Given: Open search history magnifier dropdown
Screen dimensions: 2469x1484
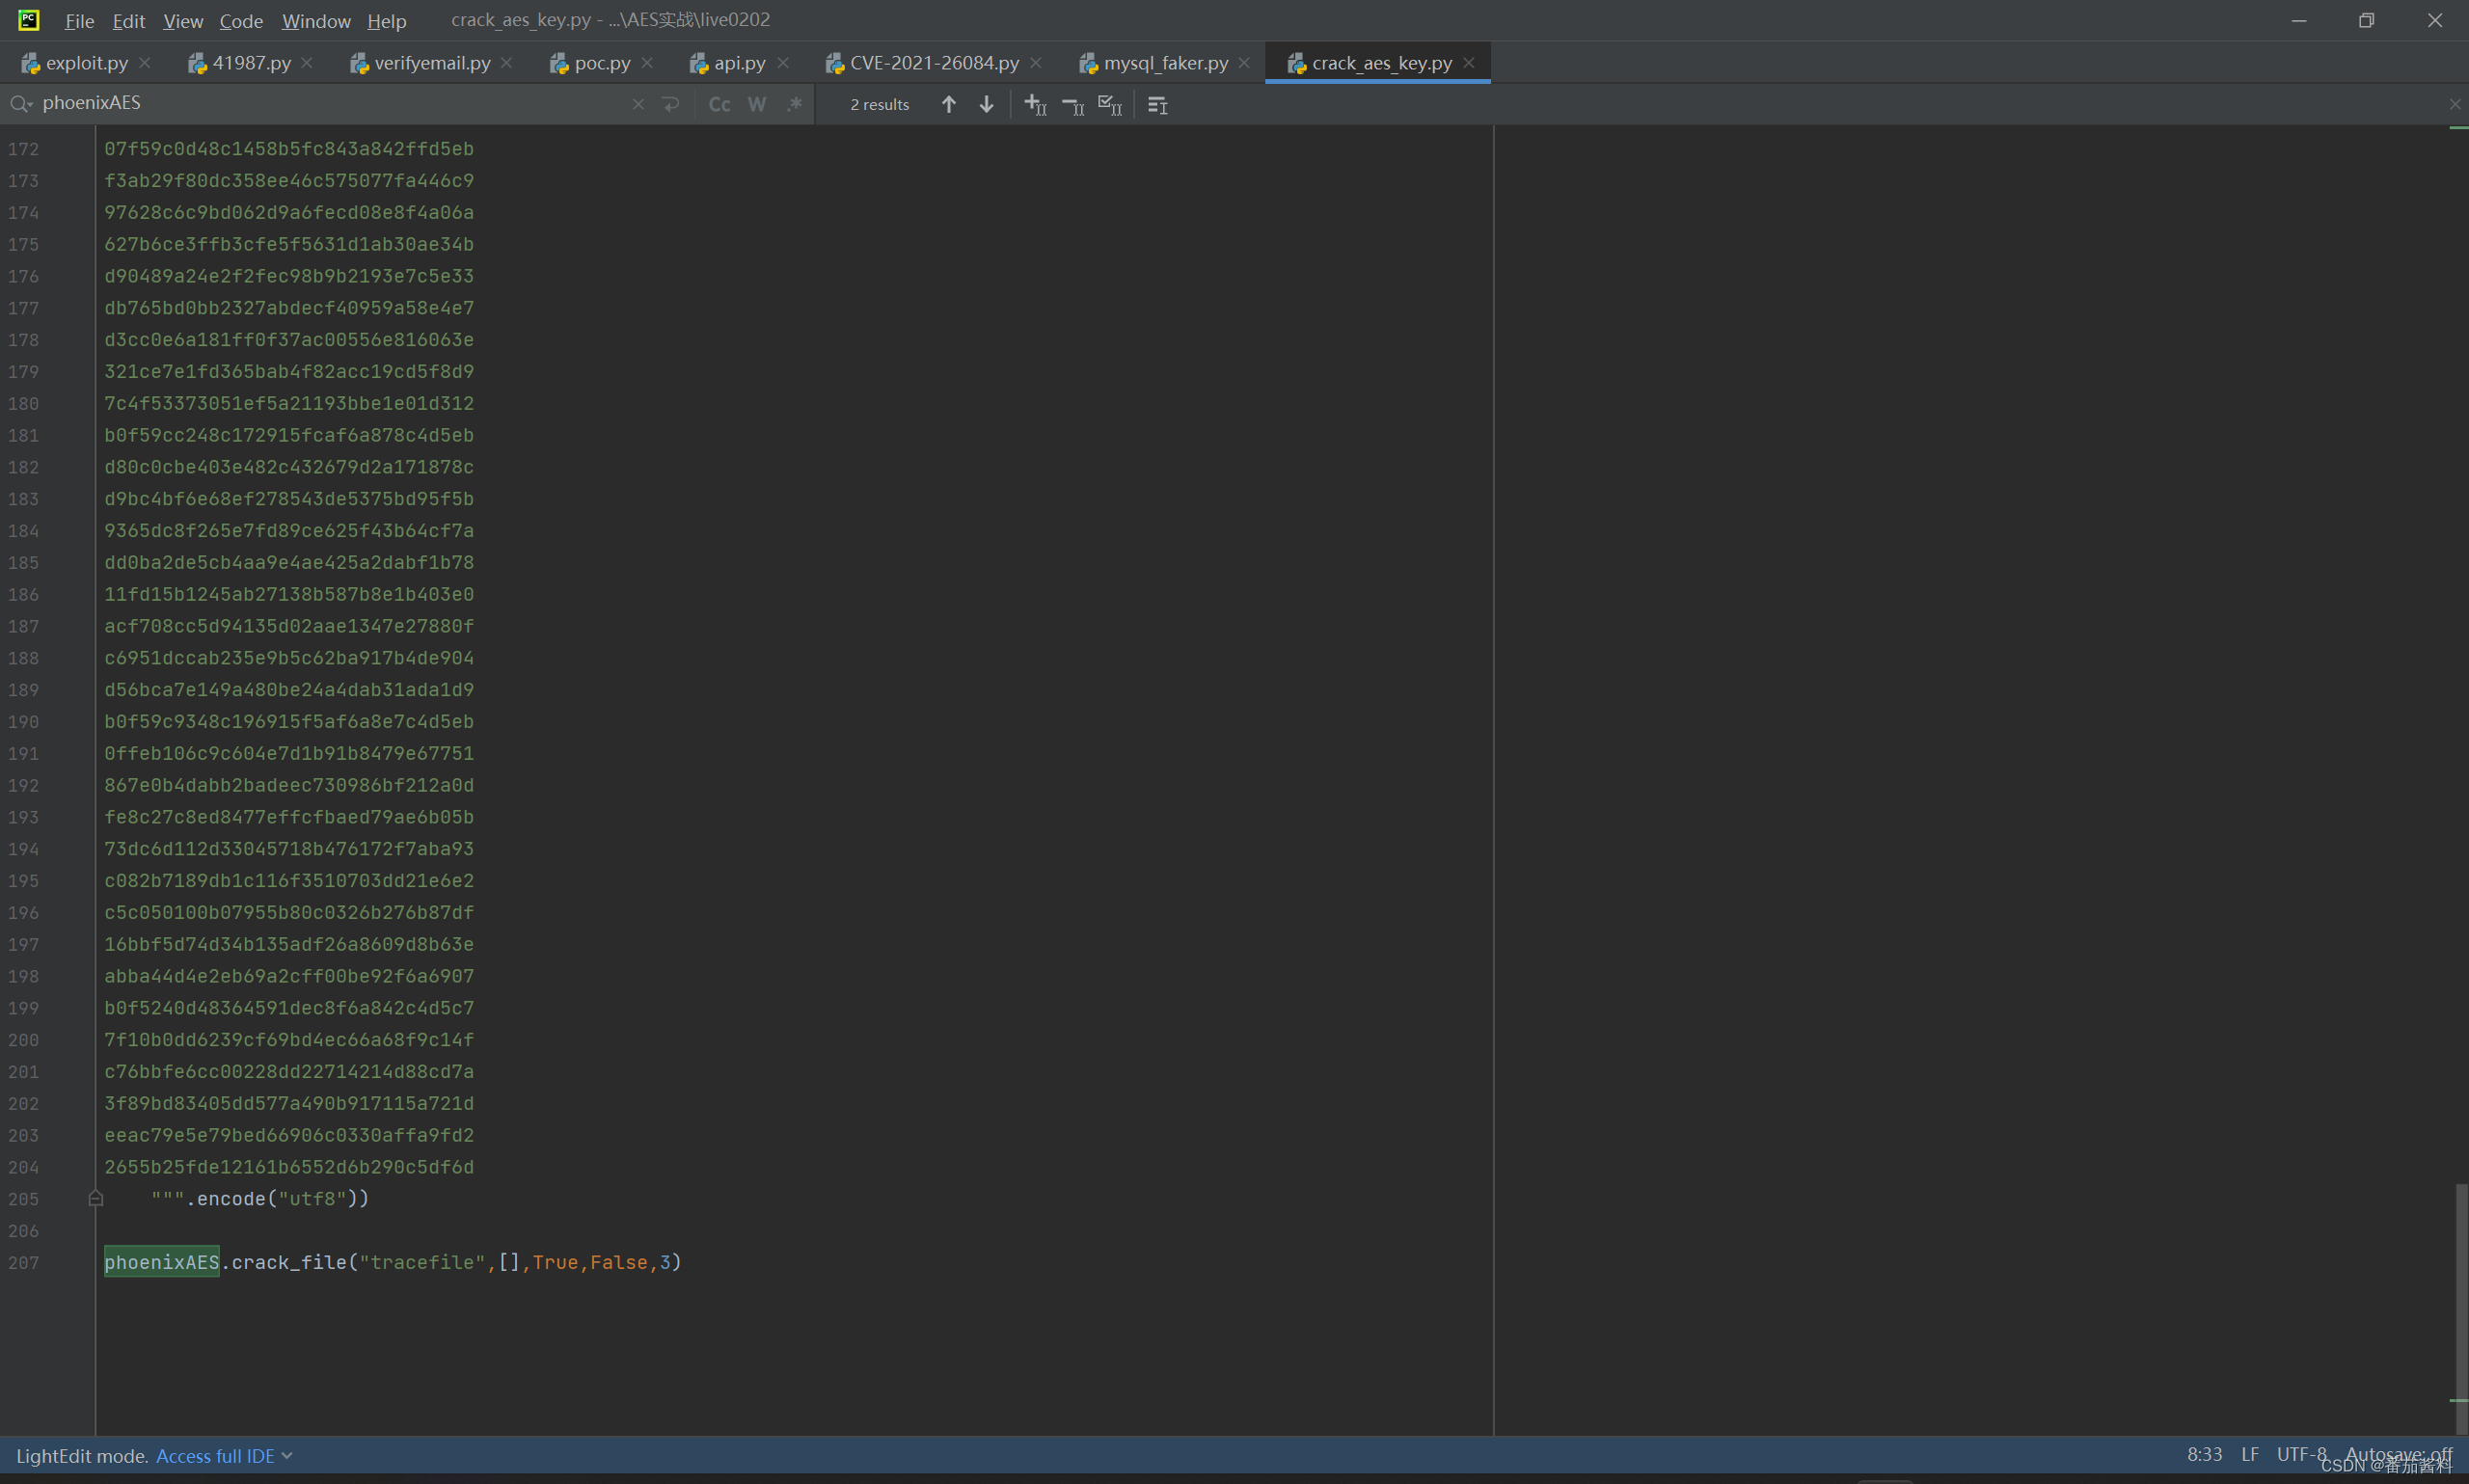Looking at the screenshot, I should pyautogui.click(x=21, y=104).
